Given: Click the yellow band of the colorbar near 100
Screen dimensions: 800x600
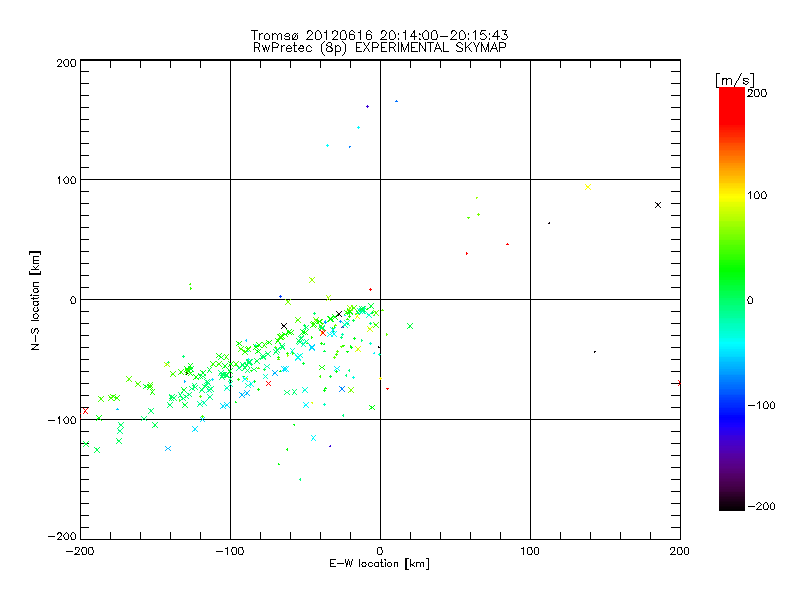Looking at the screenshot, I should 732,195.
